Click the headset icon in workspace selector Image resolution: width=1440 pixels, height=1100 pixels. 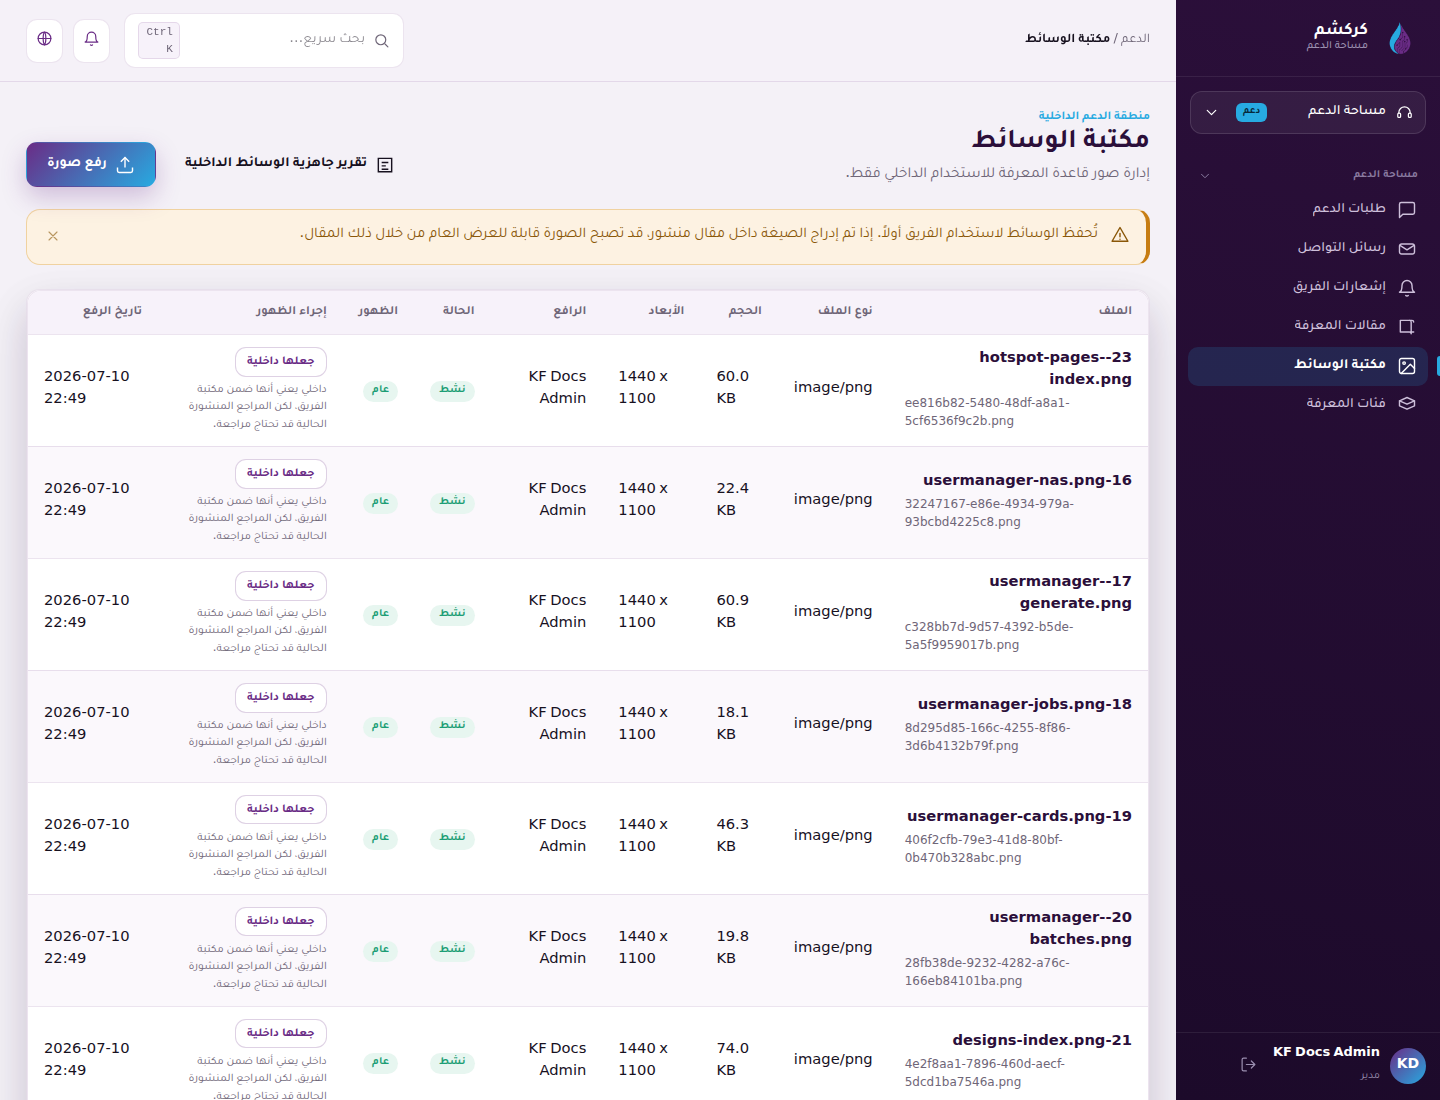(1404, 112)
